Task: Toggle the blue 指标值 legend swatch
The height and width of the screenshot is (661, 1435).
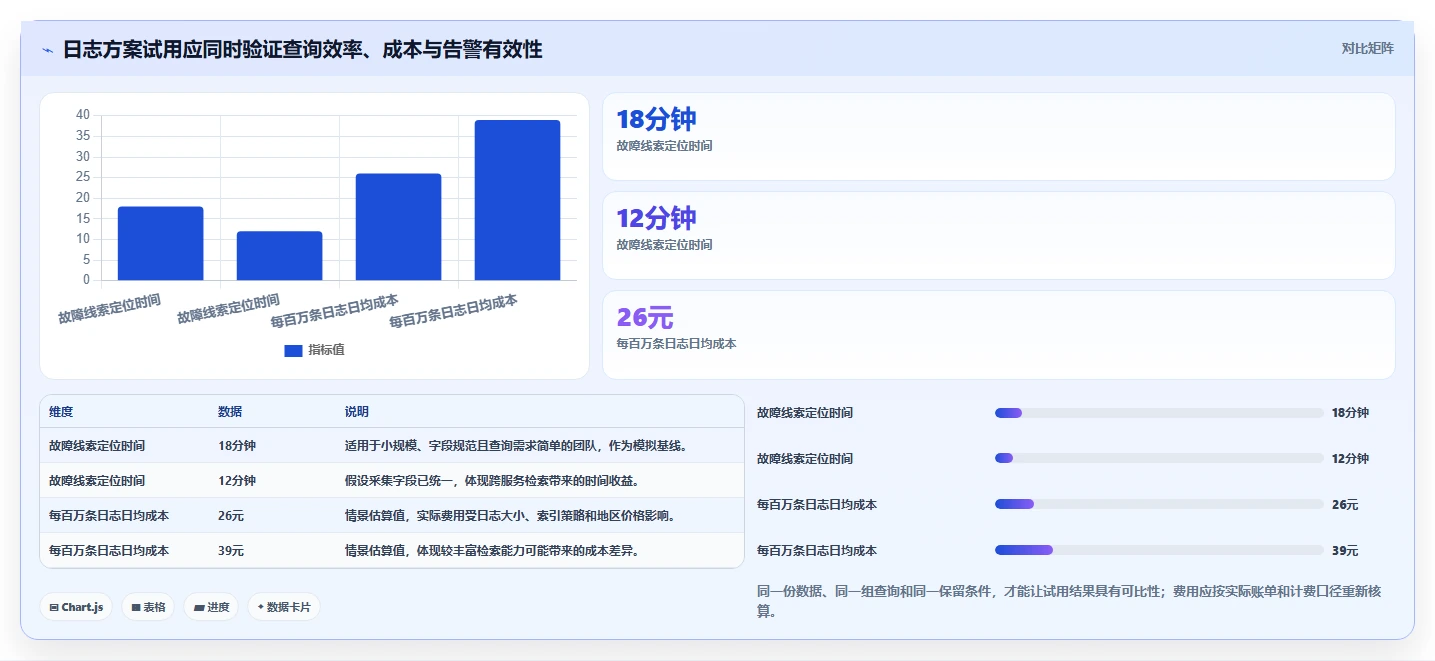Action: [x=293, y=350]
